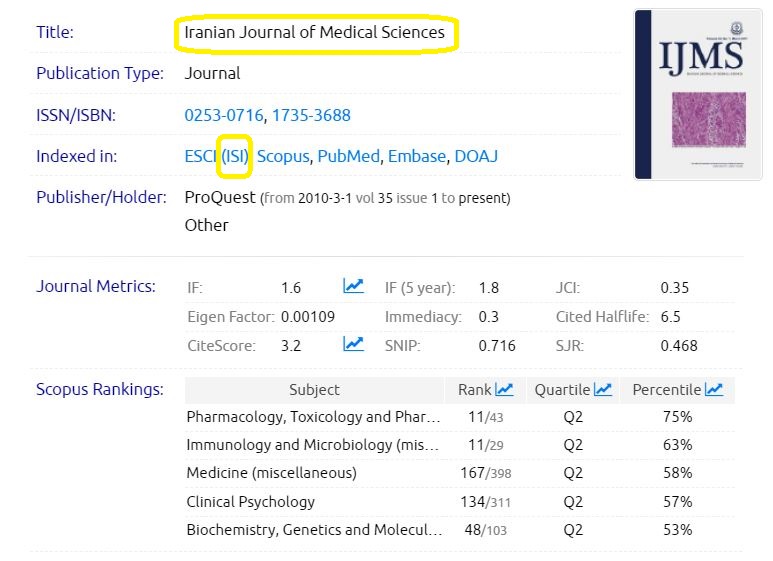
Task: Open ISSN link 0253-0716
Action: click(224, 115)
